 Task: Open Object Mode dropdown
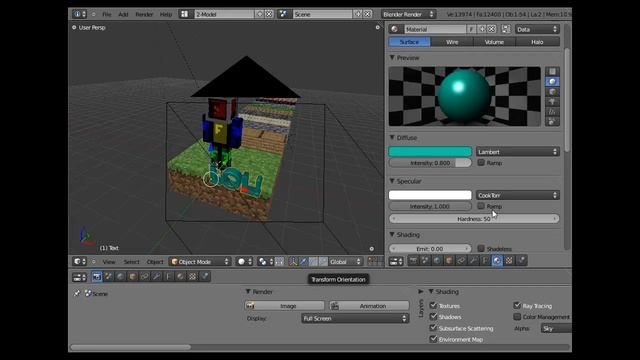tap(200, 262)
